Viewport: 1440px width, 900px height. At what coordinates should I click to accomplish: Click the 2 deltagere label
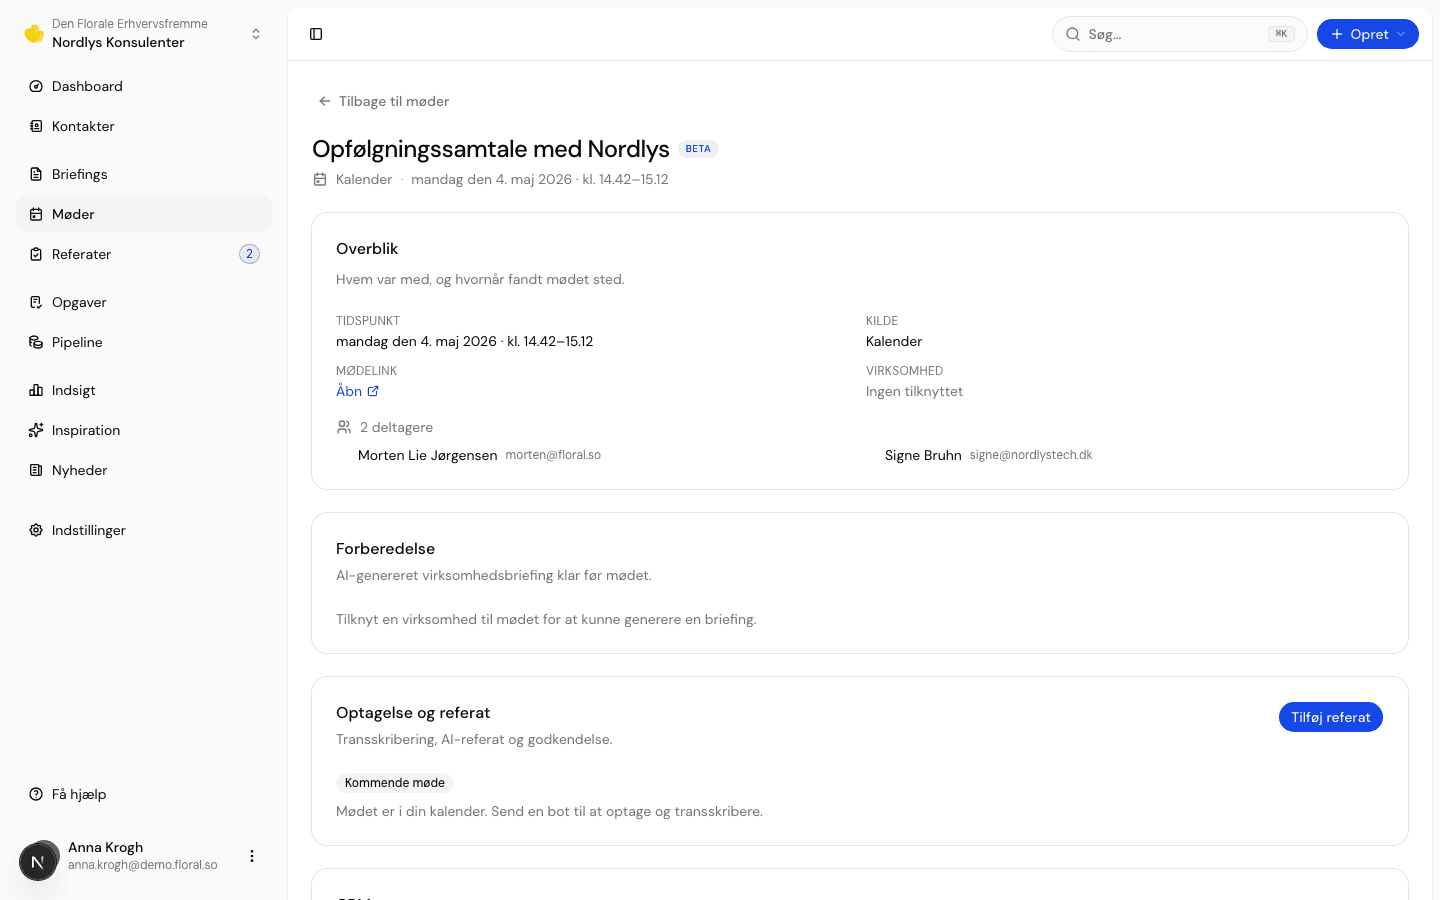pos(396,427)
